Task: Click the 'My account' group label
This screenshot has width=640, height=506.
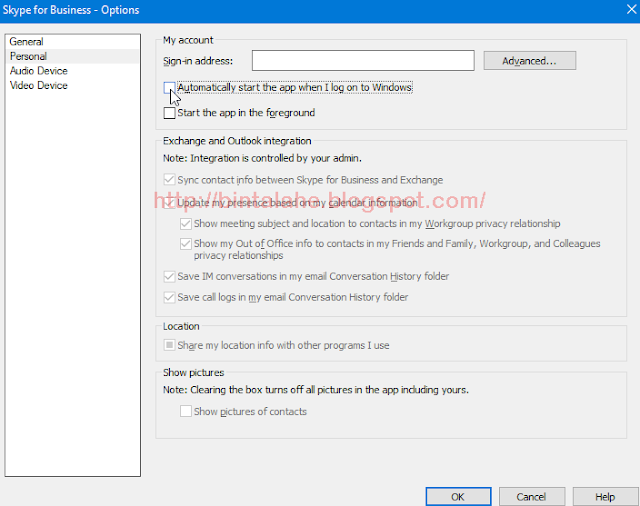Action: 188,40
